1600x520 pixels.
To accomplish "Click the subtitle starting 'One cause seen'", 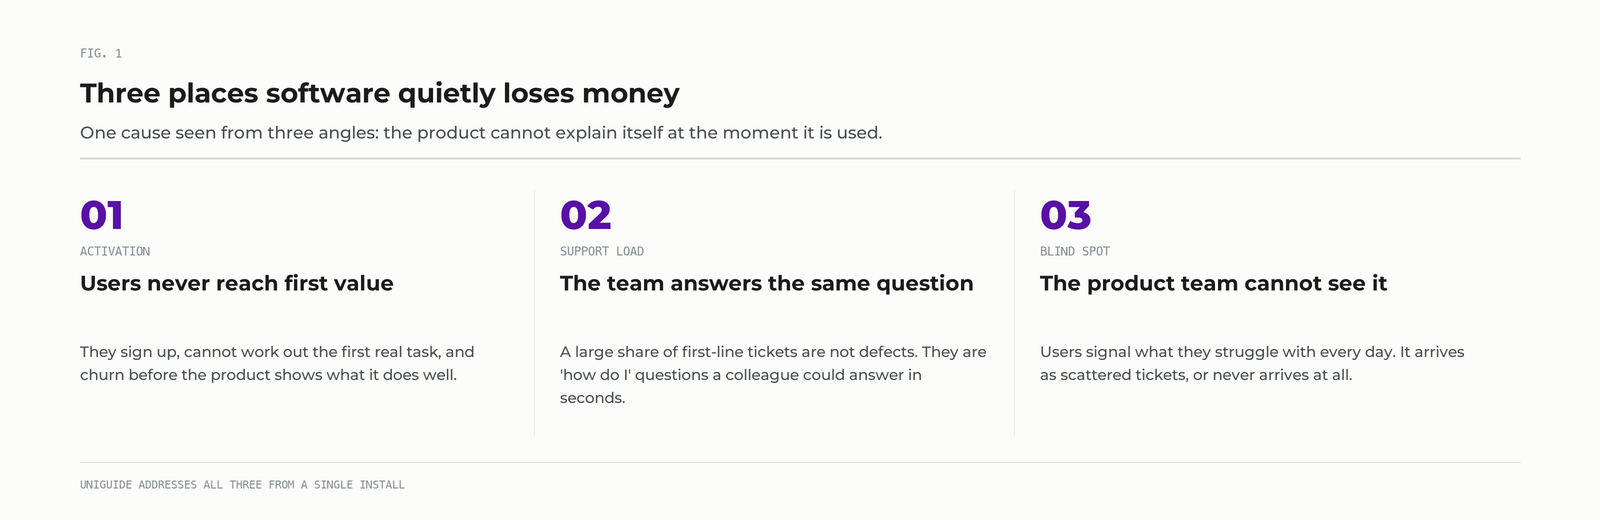I will coord(481,132).
